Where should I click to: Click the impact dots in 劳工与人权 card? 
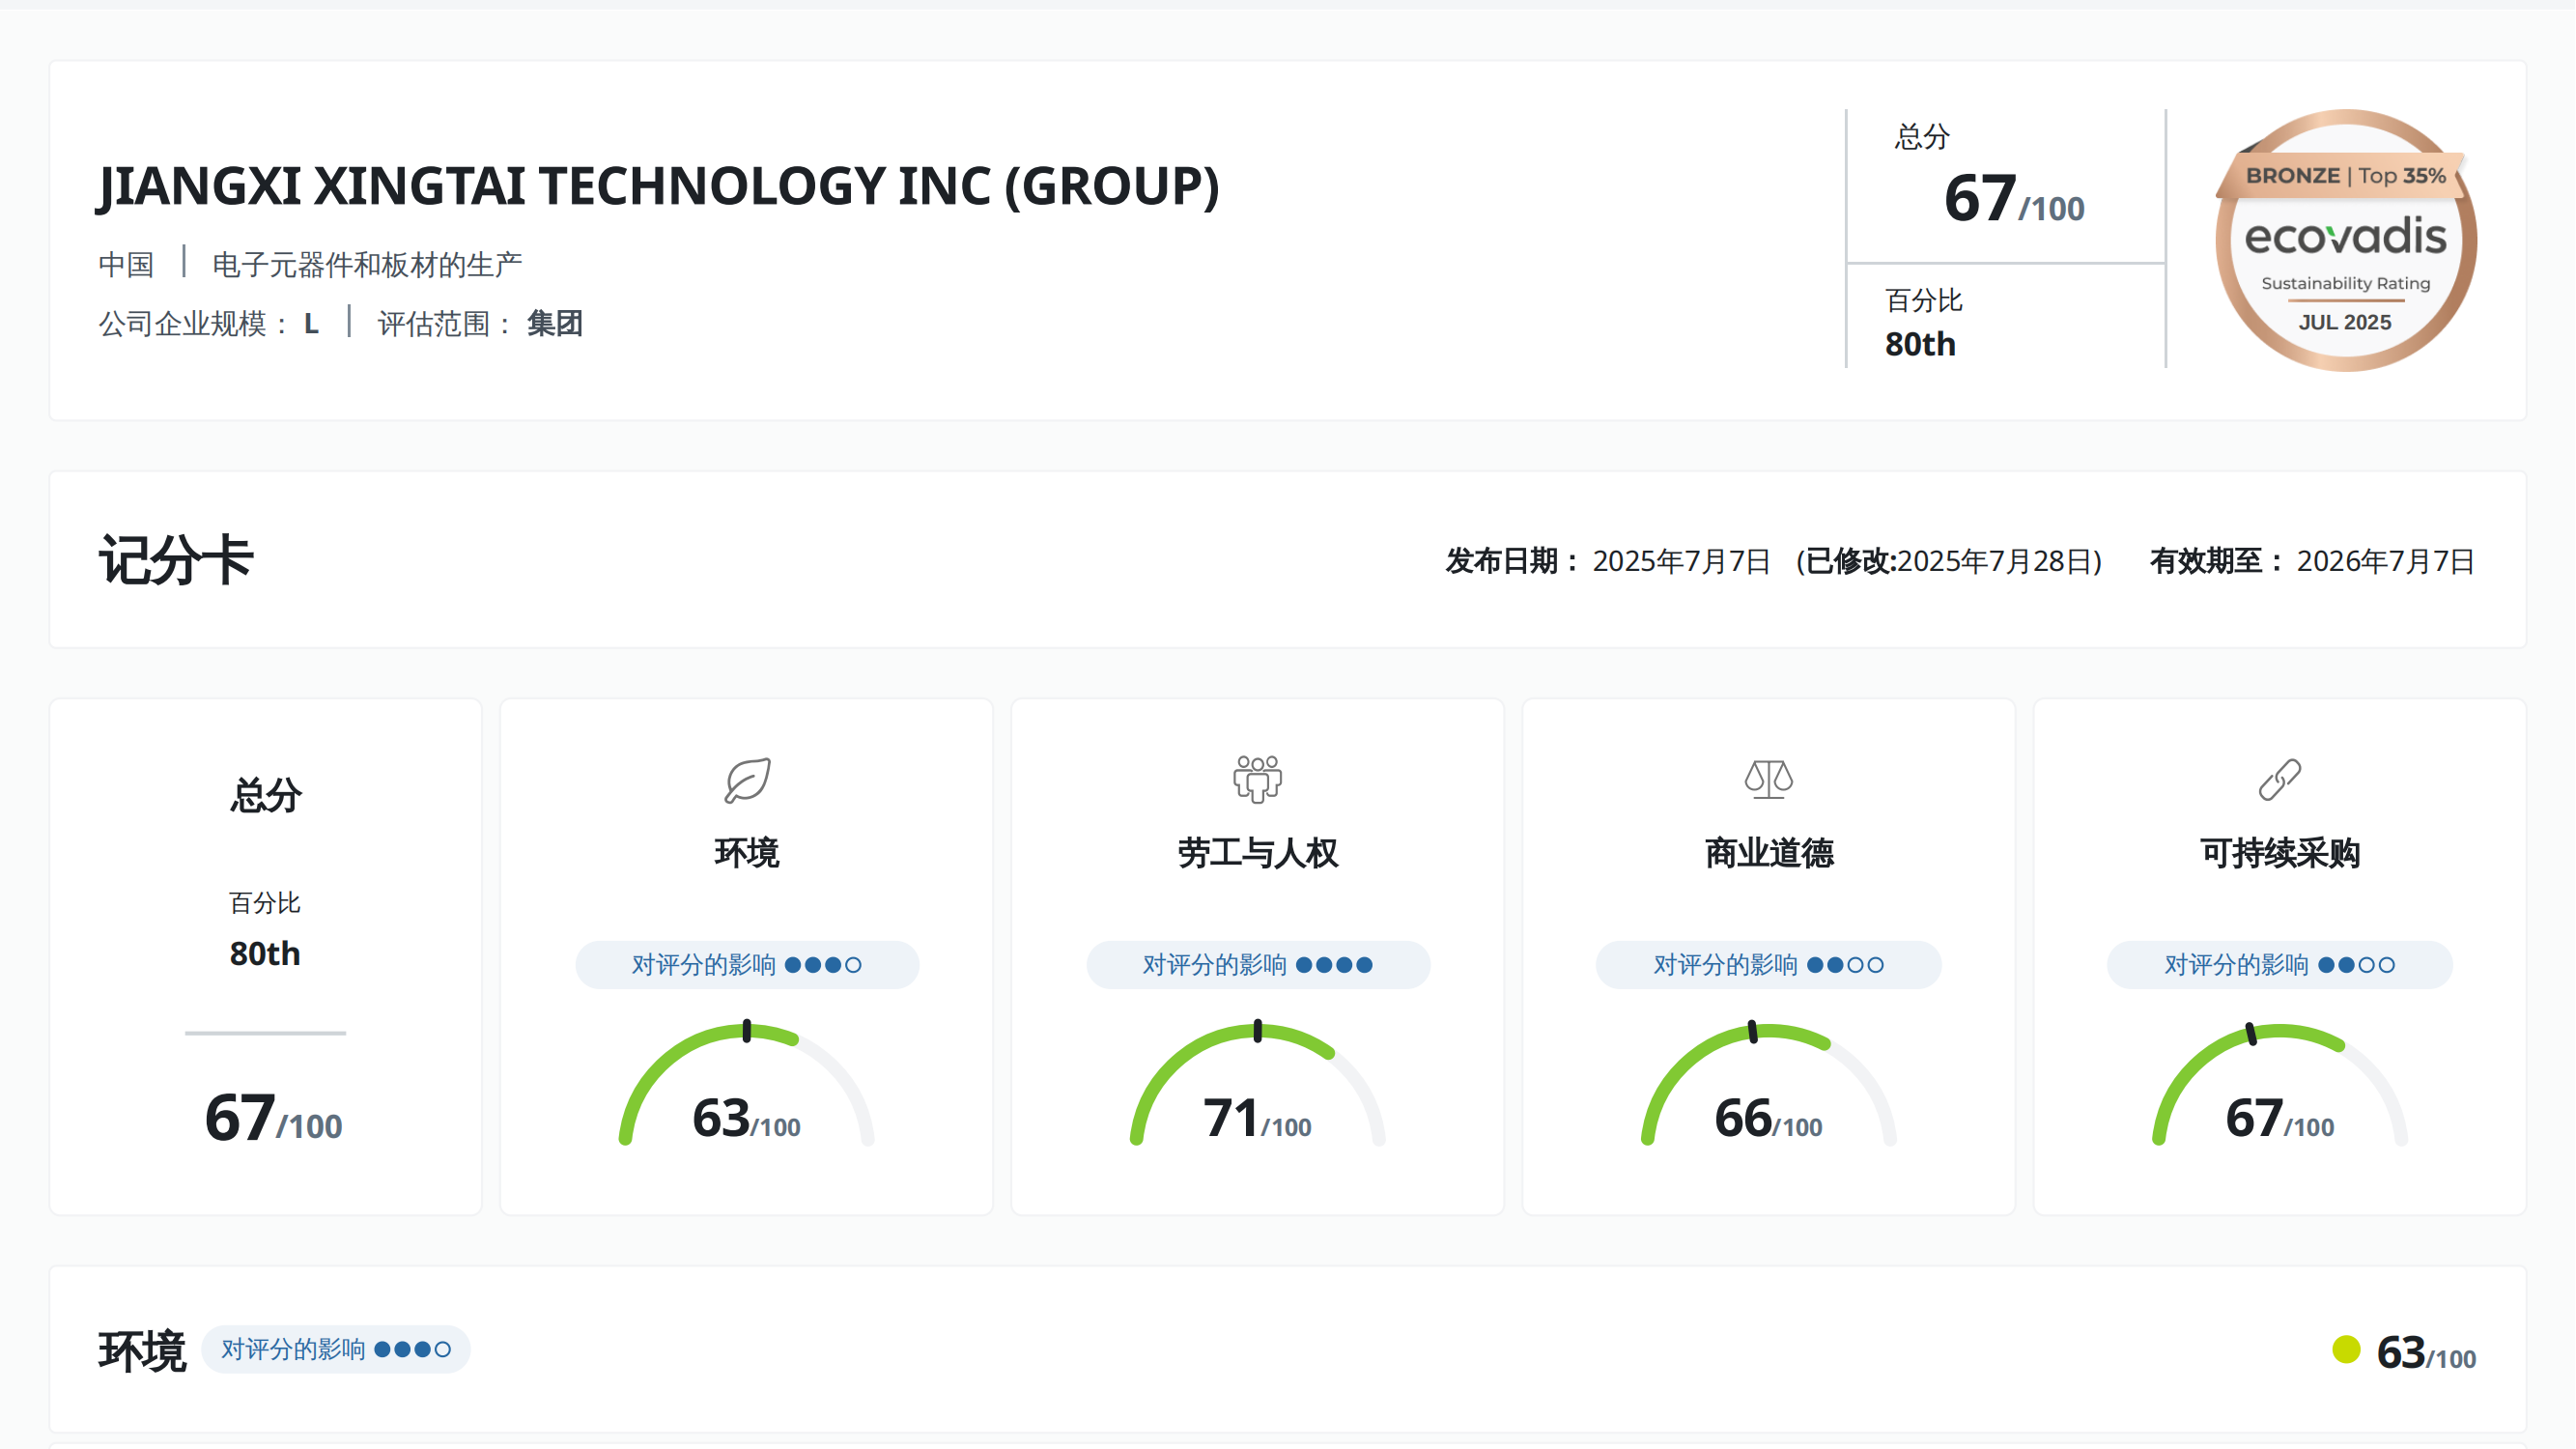pyautogui.click(x=1334, y=965)
